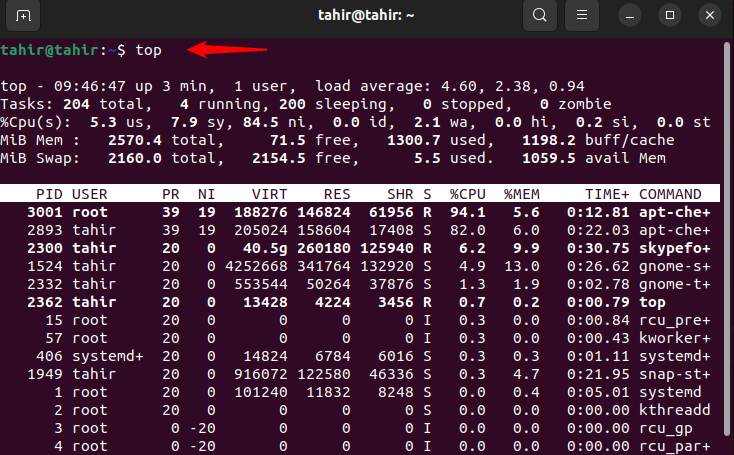Click the 1300.7 used memory value
This screenshot has width=734, height=455.
tap(414, 140)
